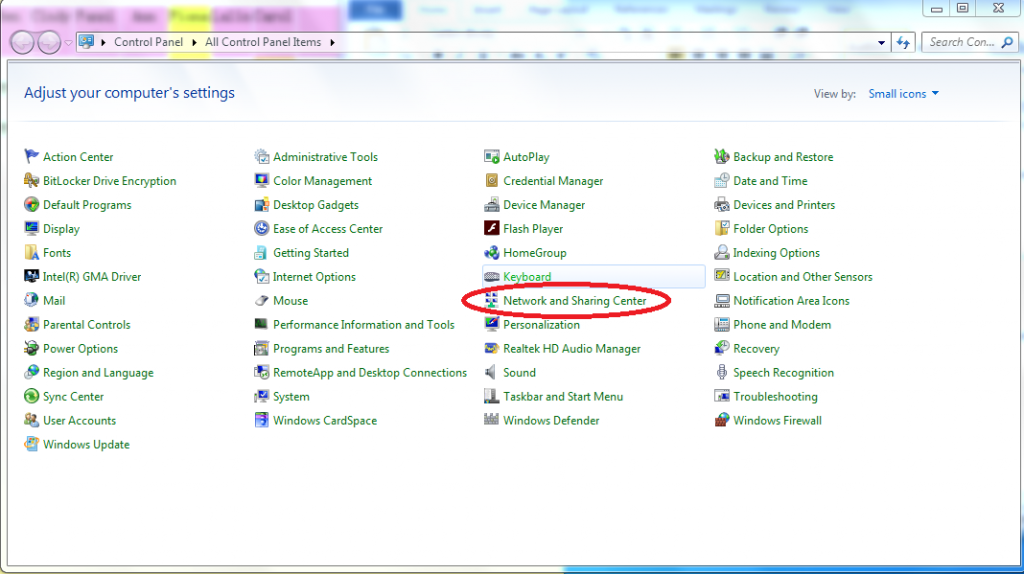Open the User Accounts icon
This screenshot has width=1024, height=574.
[x=31, y=421]
